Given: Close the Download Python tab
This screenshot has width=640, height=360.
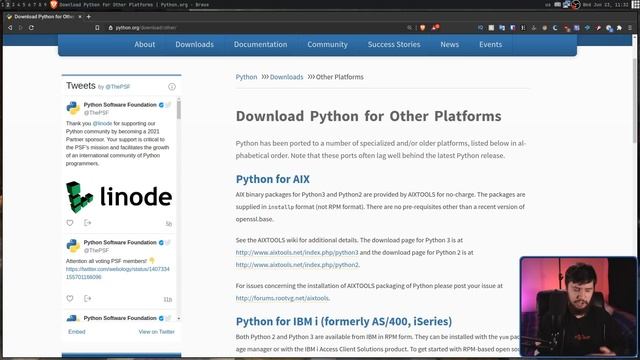Looking at the screenshot, I should click(80, 17).
